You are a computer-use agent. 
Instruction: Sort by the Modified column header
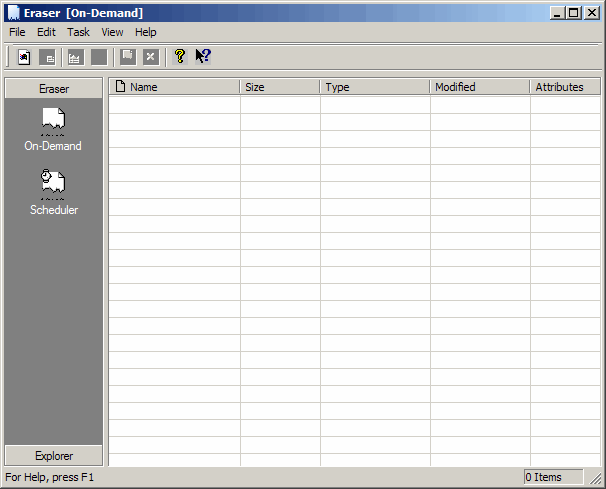point(480,87)
